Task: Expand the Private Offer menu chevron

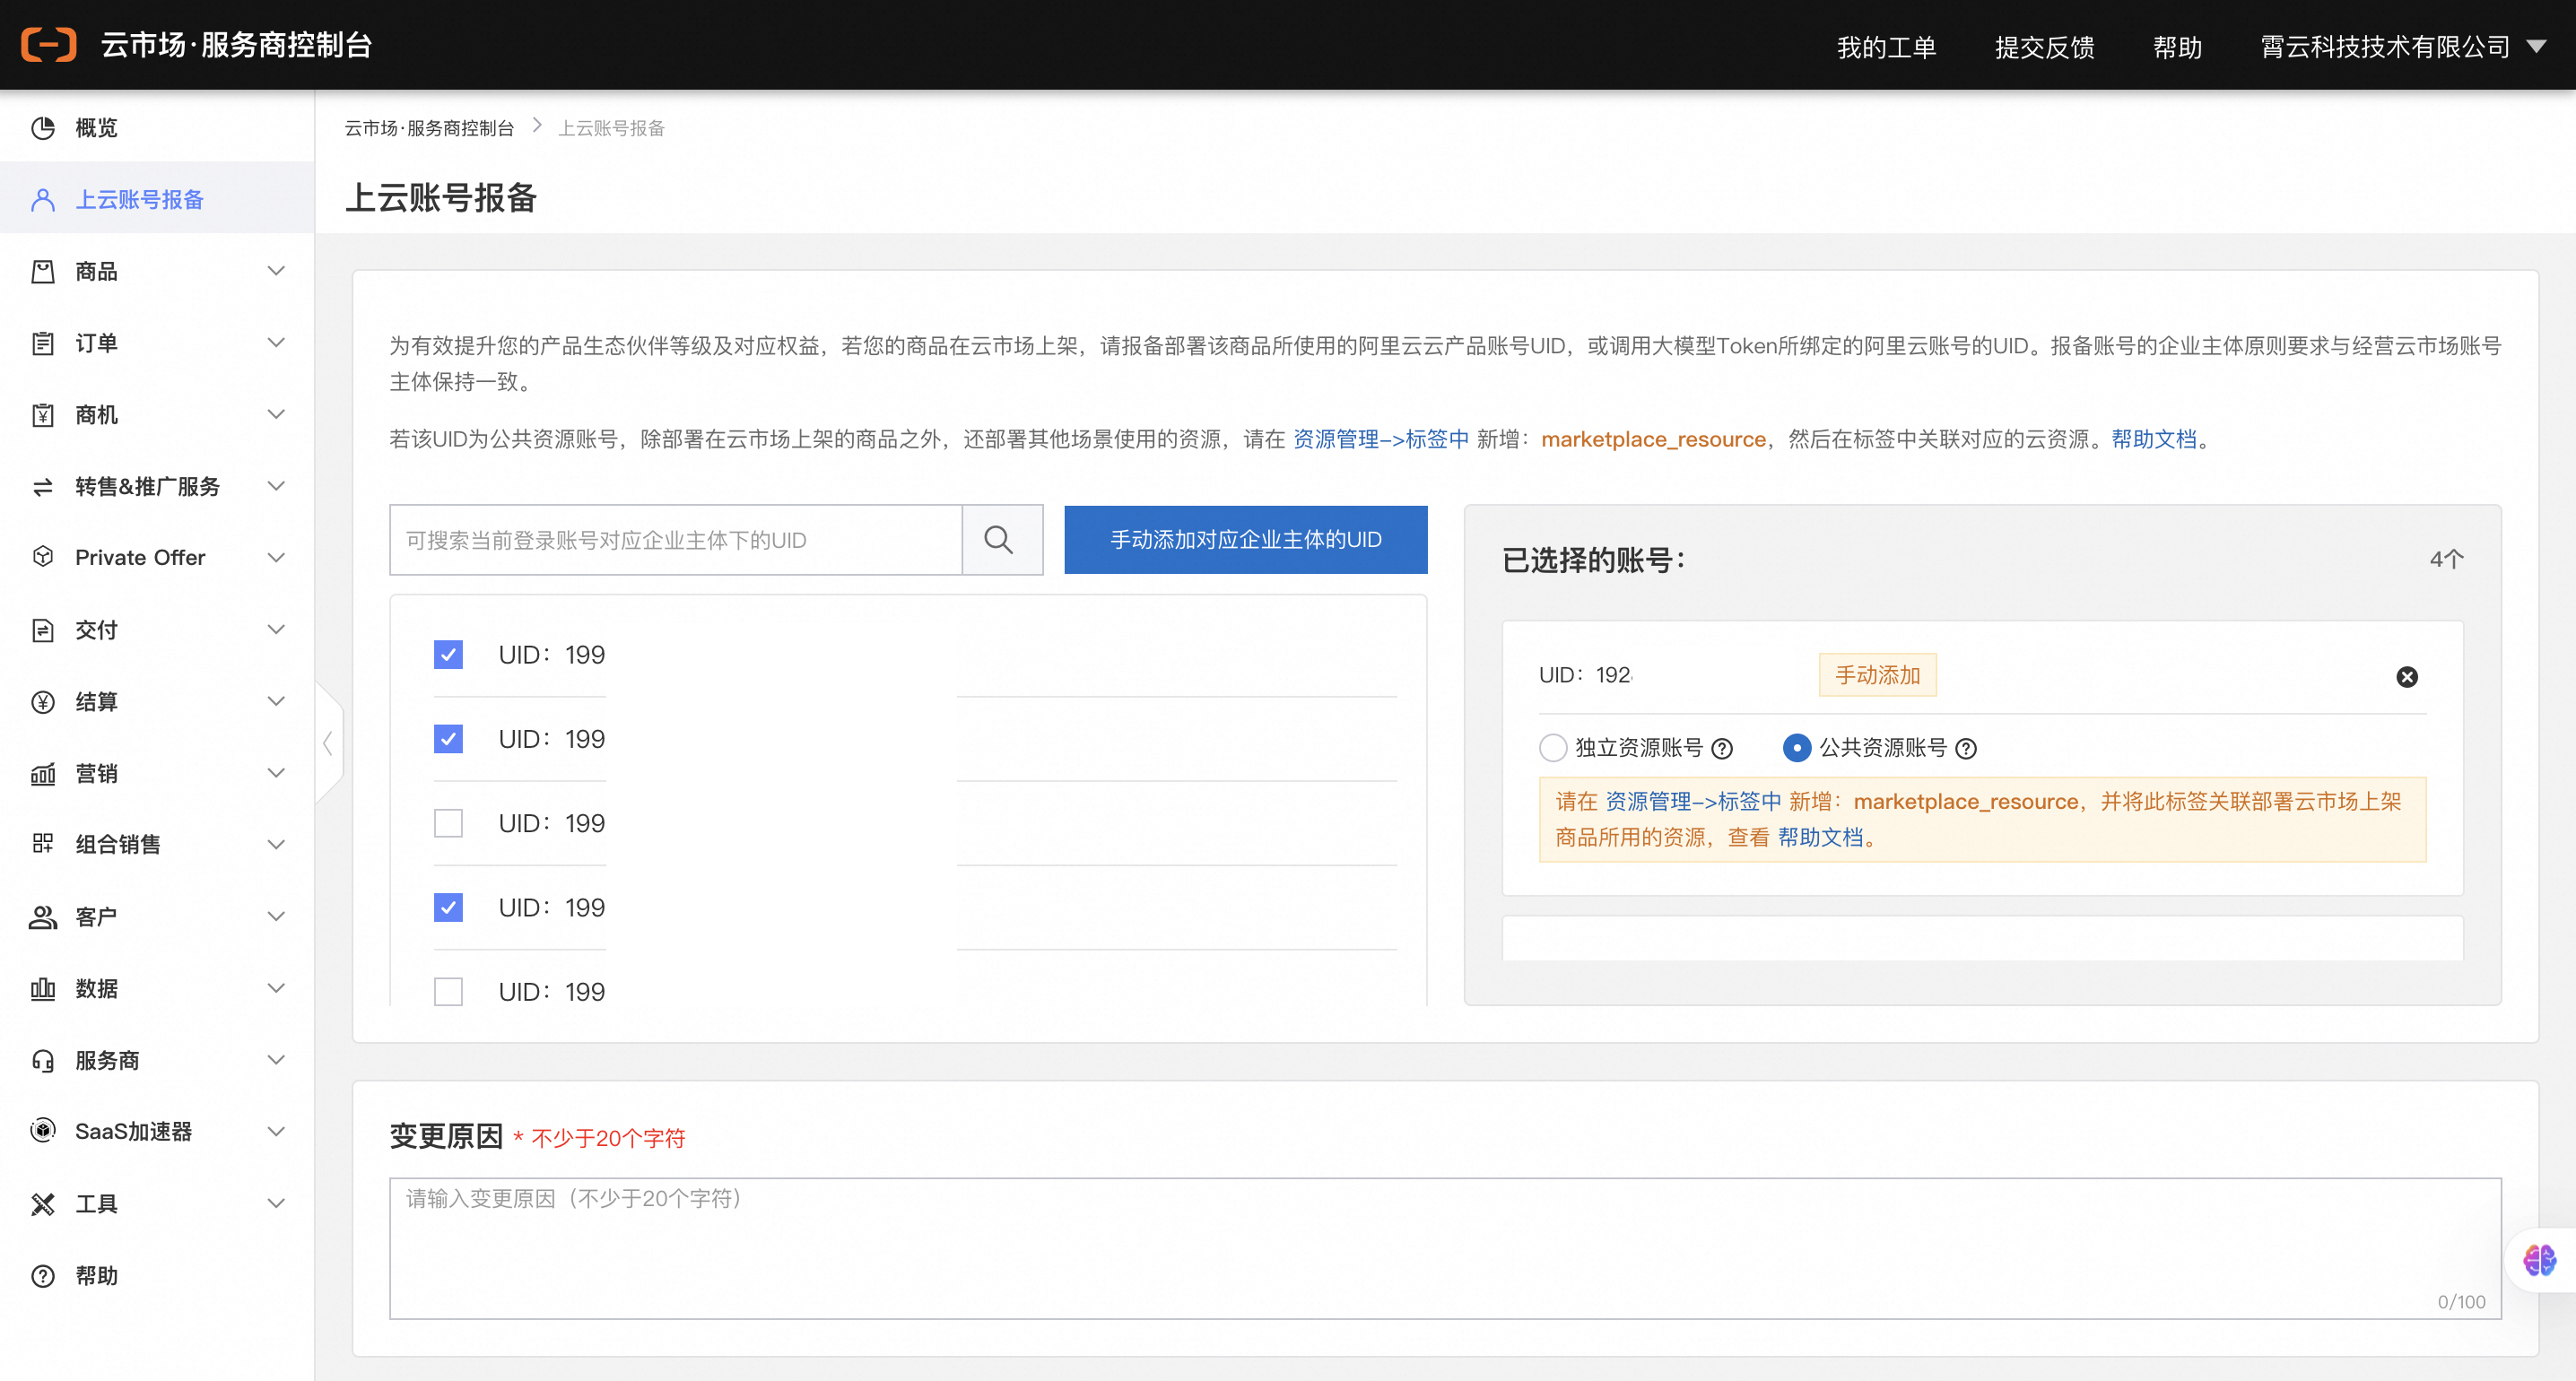Action: (277, 557)
